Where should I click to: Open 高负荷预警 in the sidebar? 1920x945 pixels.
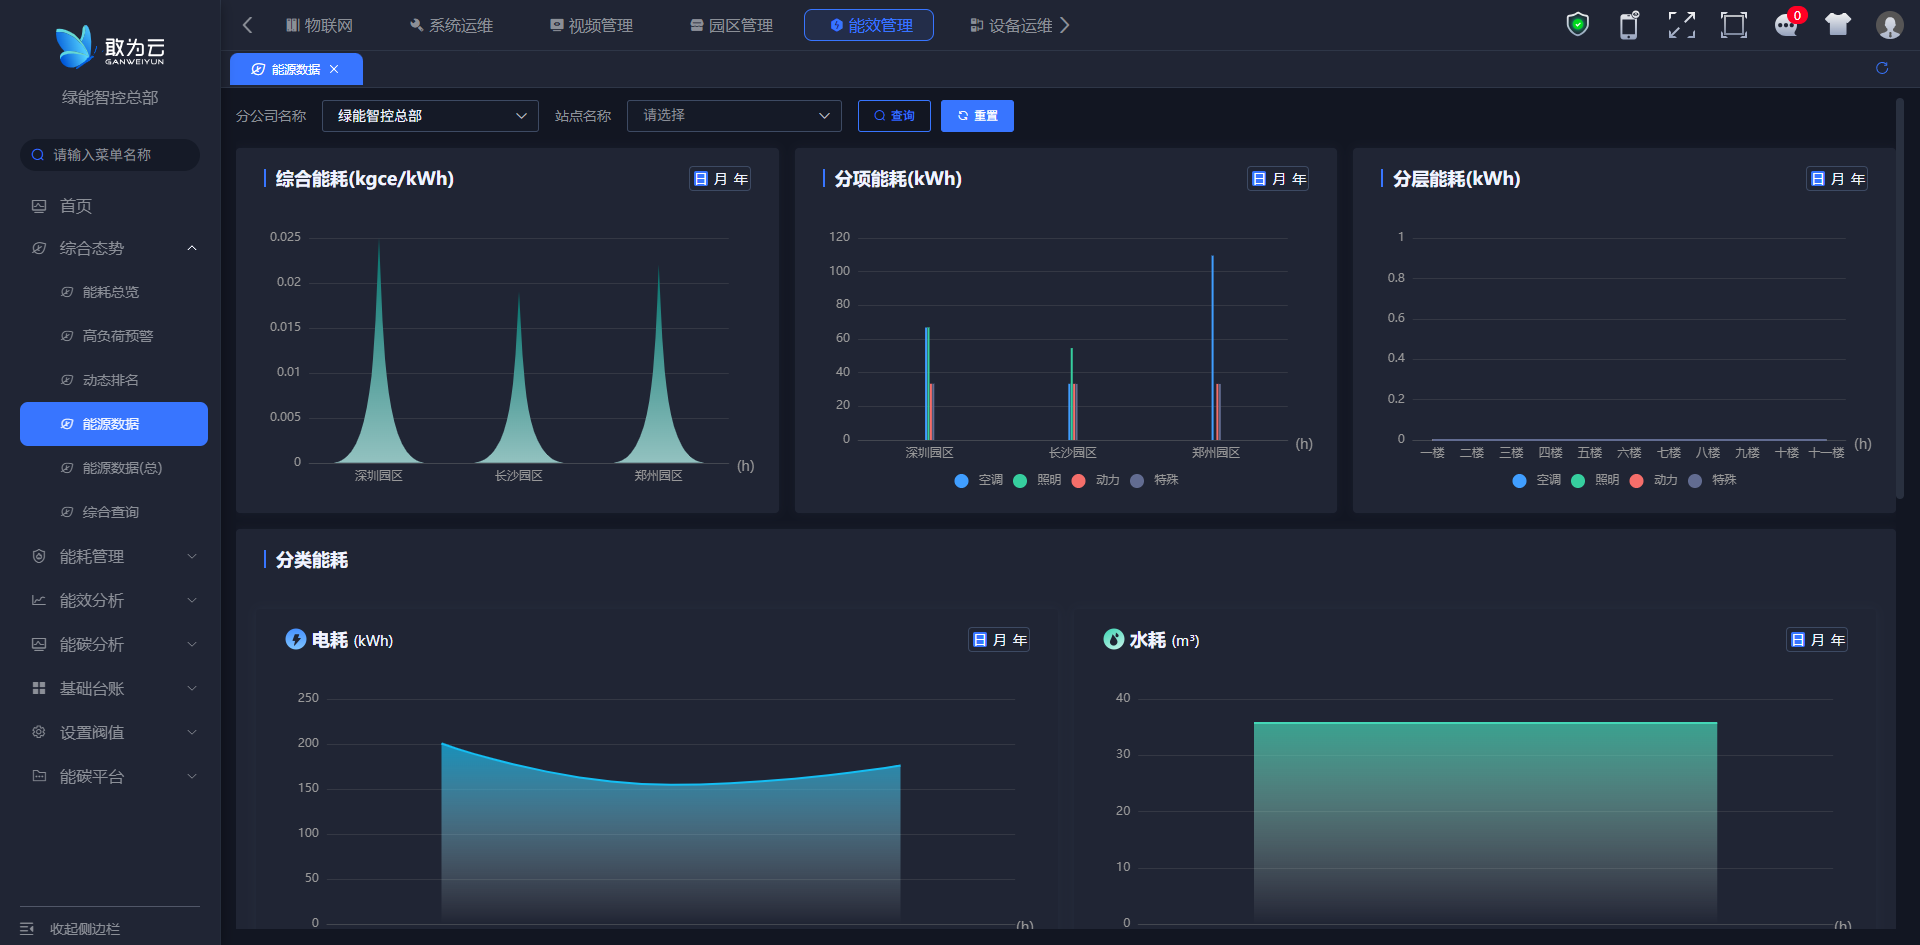[x=117, y=336]
